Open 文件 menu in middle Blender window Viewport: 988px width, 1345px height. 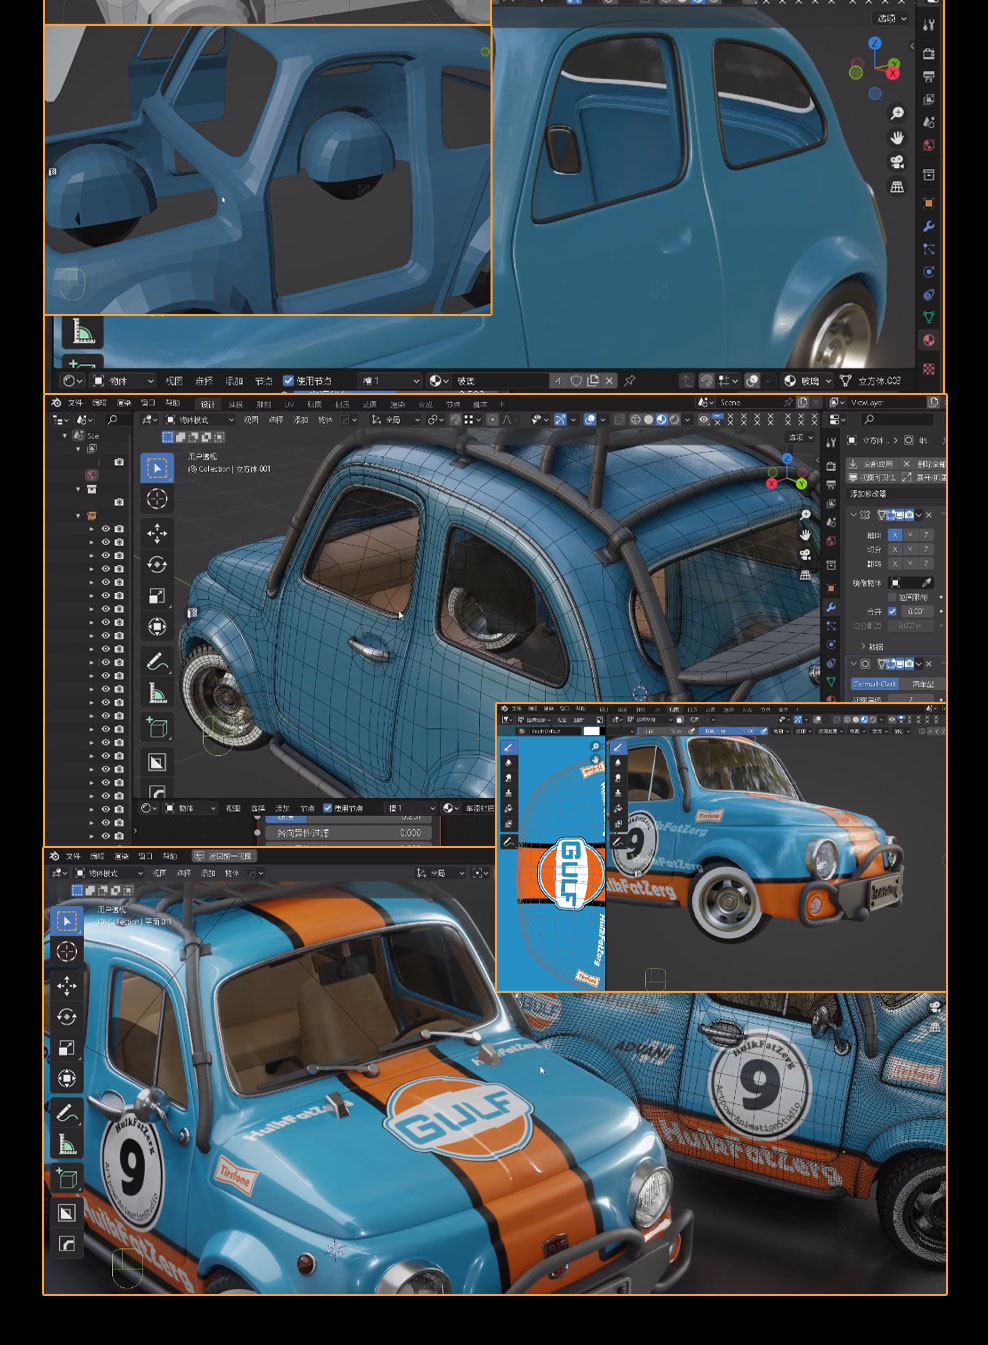point(76,403)
